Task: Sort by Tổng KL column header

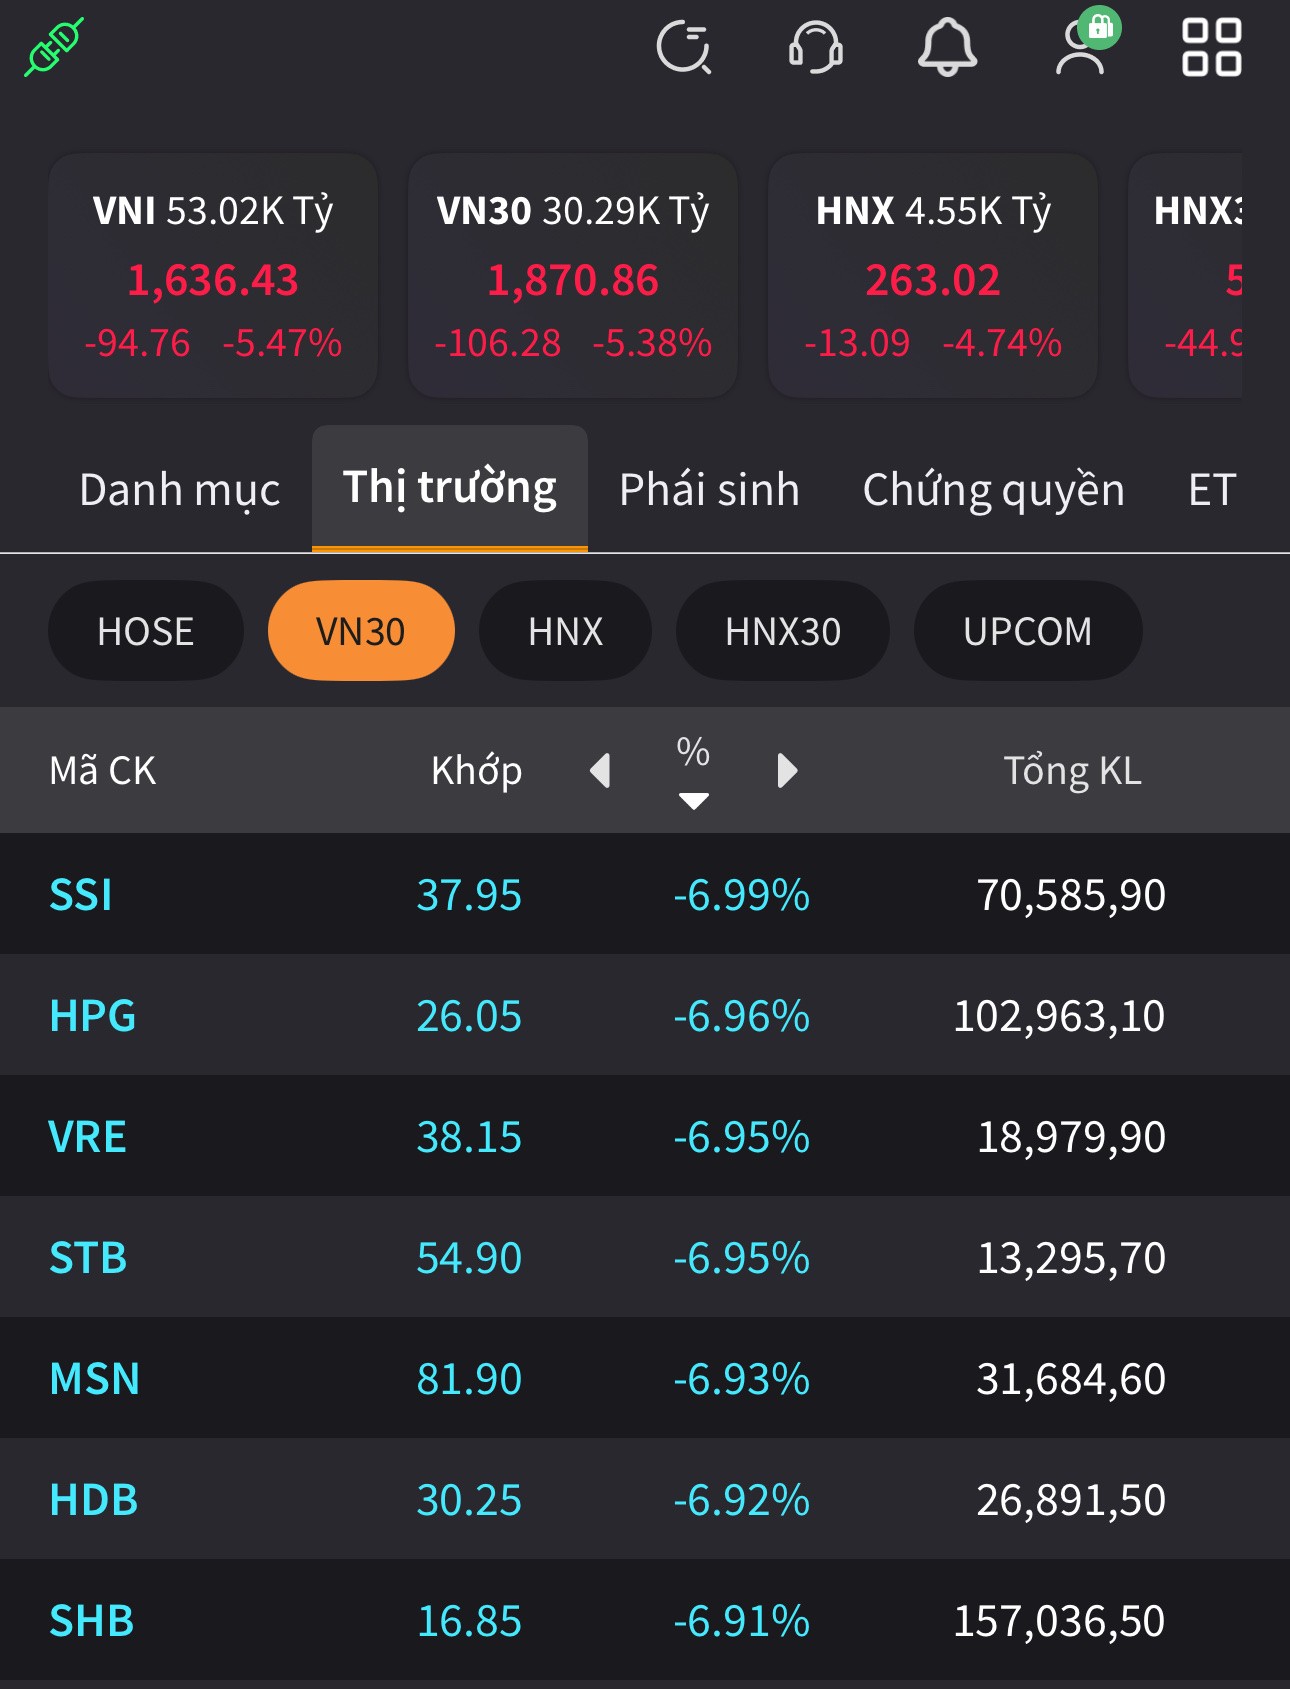Action: (1072, 771)
